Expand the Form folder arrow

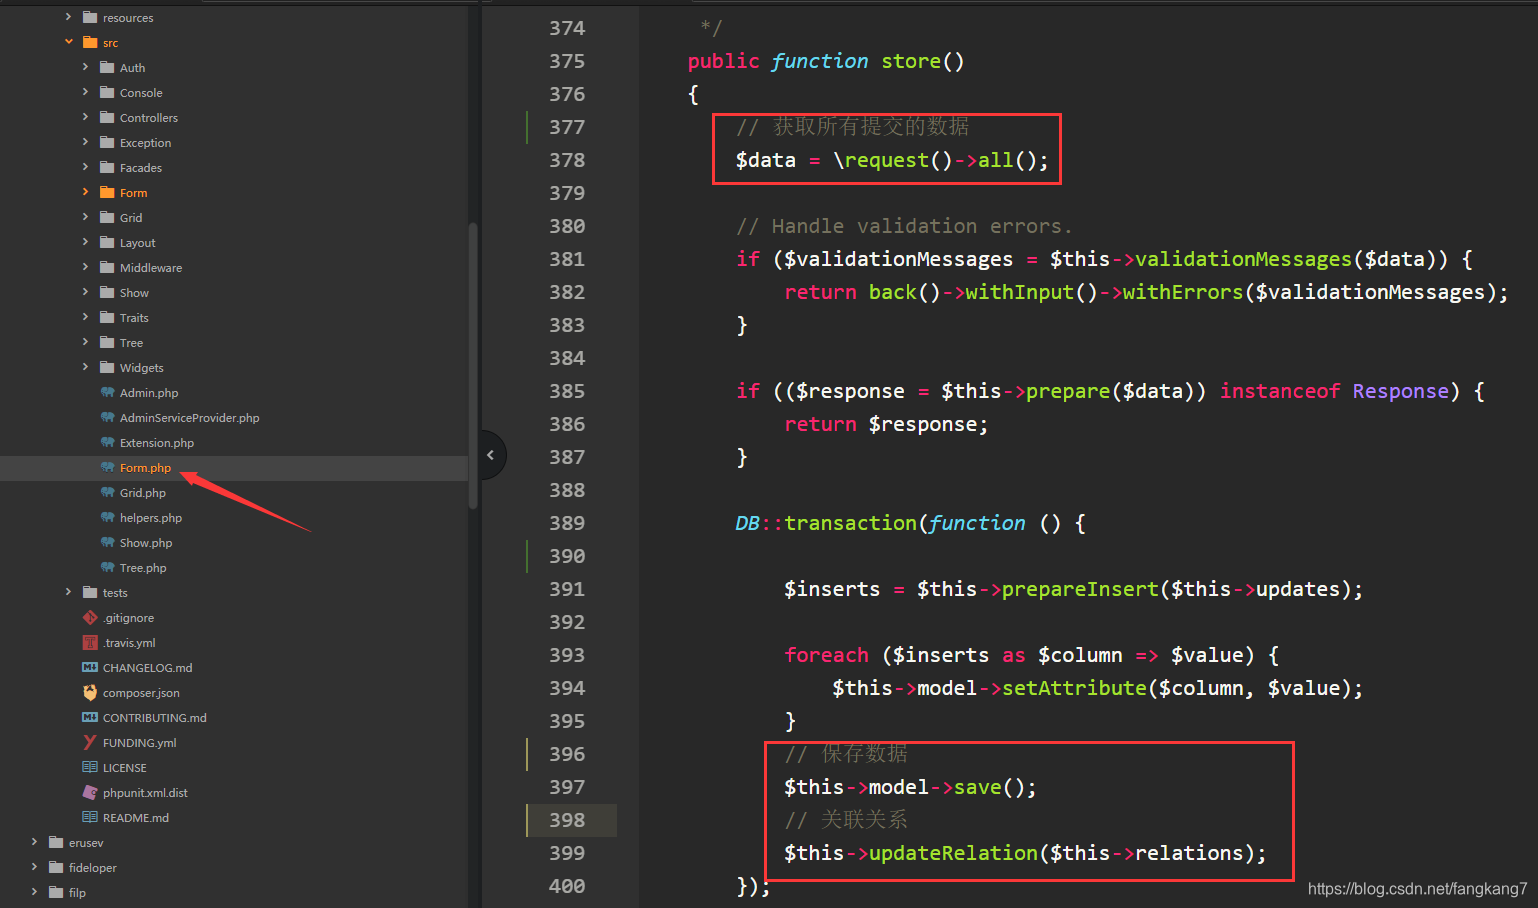click(x=85, y=192)
